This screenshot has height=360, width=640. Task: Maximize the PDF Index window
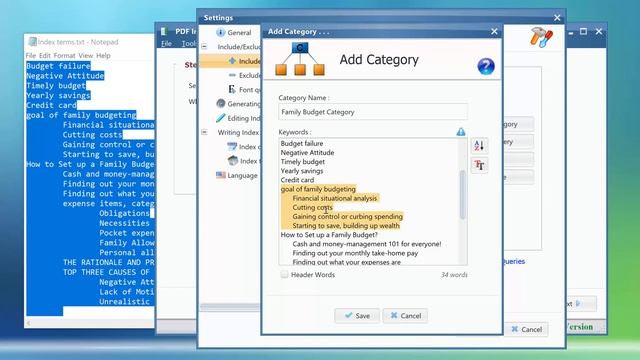coord(583,31)
